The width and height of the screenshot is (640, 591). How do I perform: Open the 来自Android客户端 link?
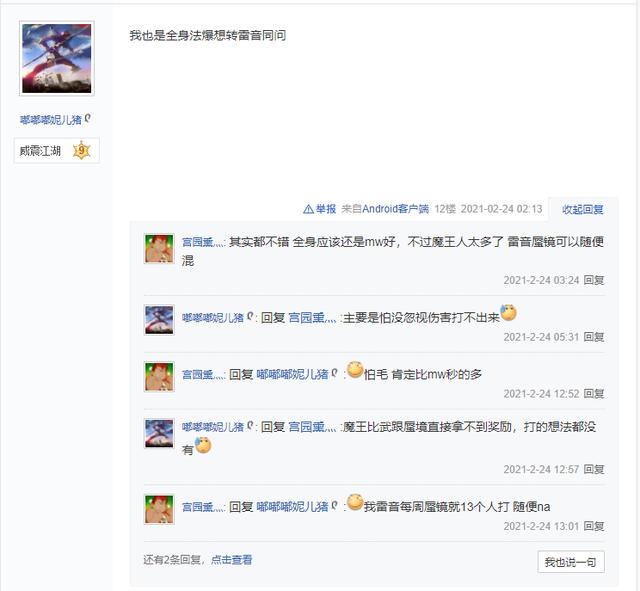coord(385,209)
